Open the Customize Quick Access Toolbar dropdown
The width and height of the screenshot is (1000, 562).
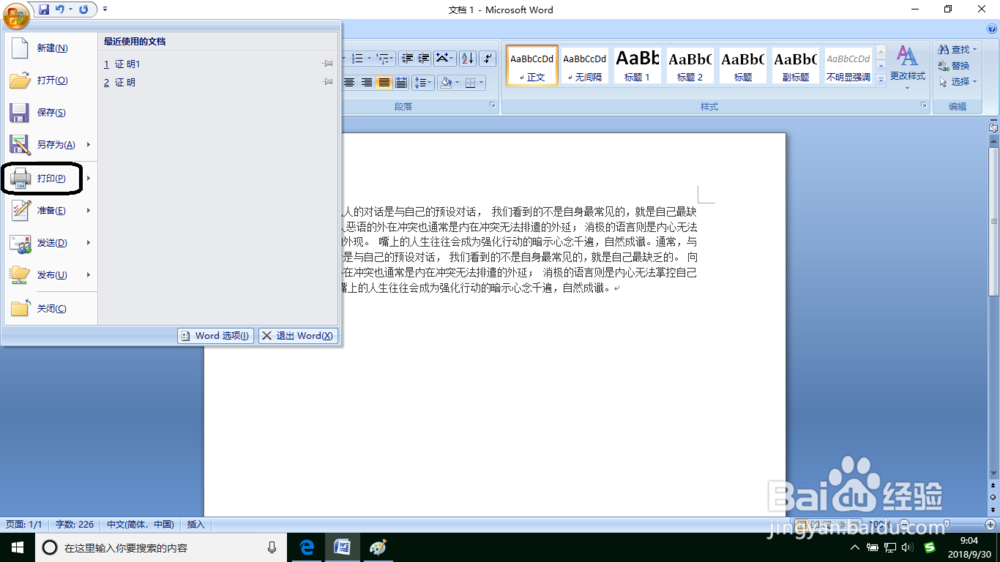pos(105,9)
